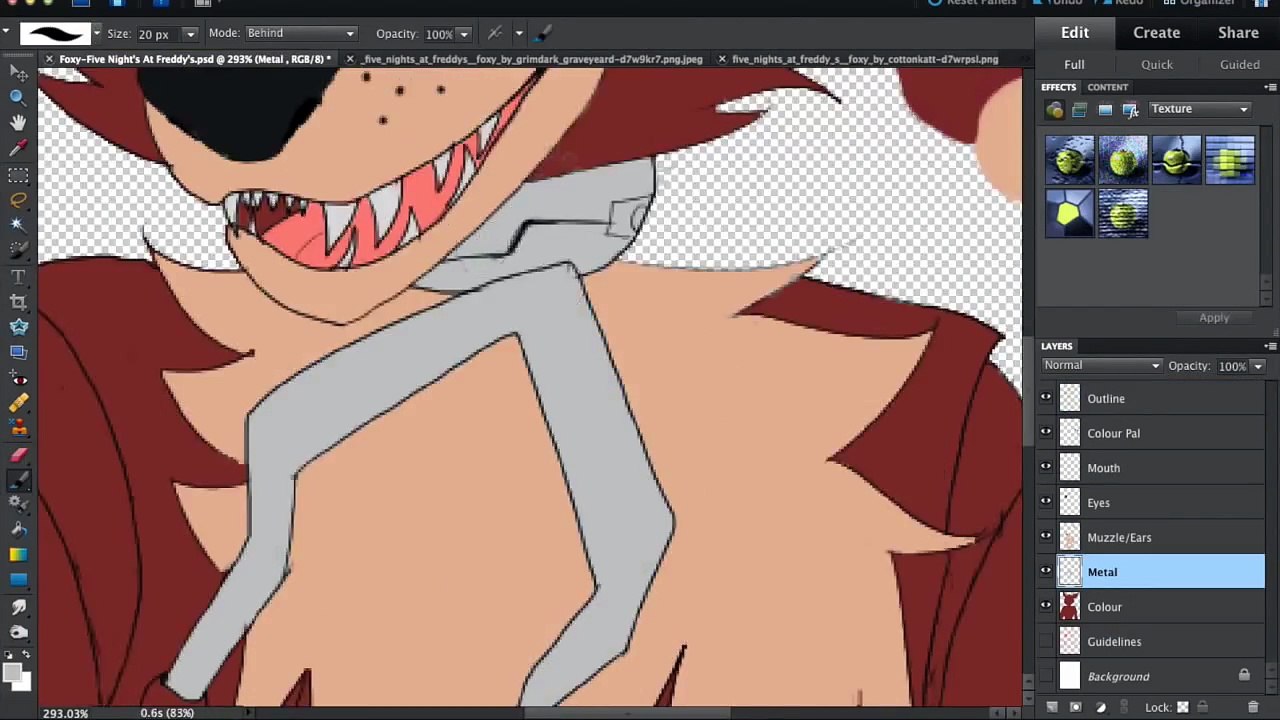Select the Rectangular Marquee tool
The width and height of the screenshot is (1280, 720).
(x=18, y=174)
